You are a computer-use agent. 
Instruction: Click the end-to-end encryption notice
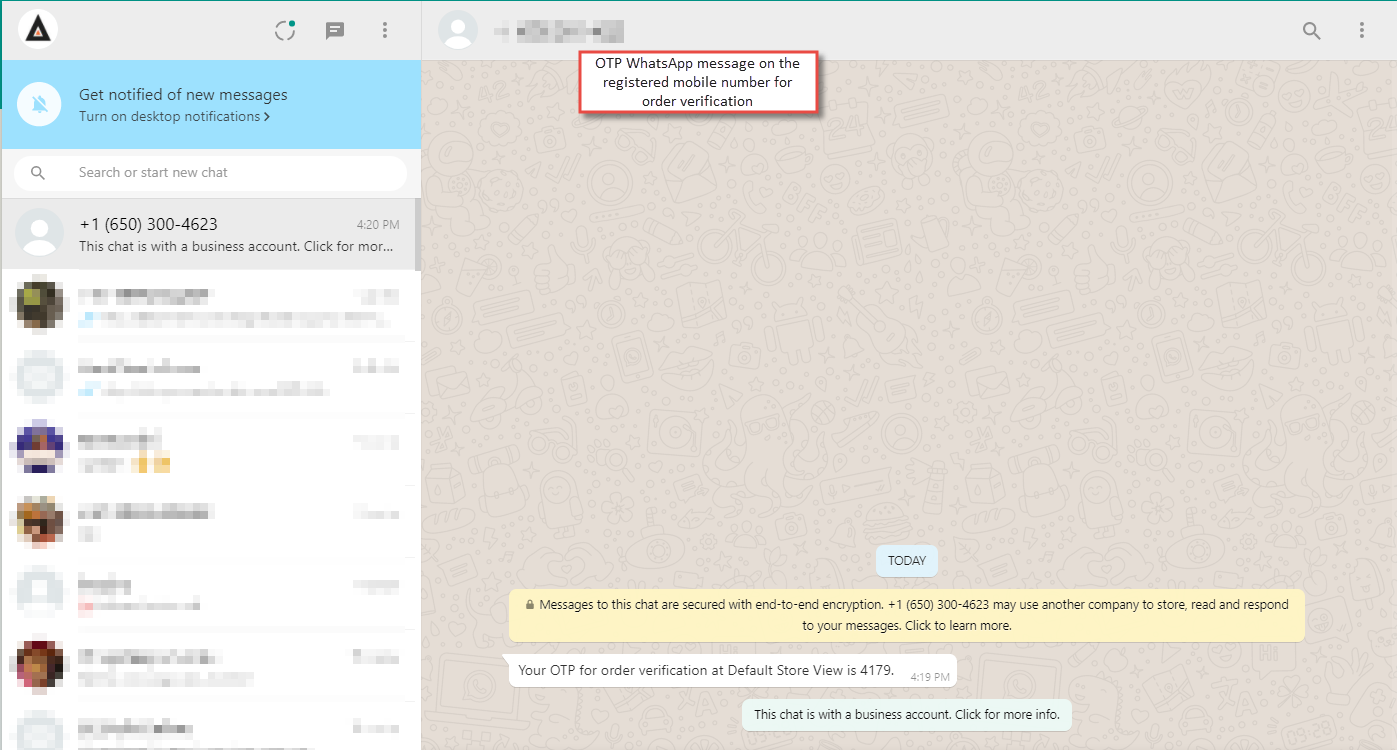(x=907, y=615)
